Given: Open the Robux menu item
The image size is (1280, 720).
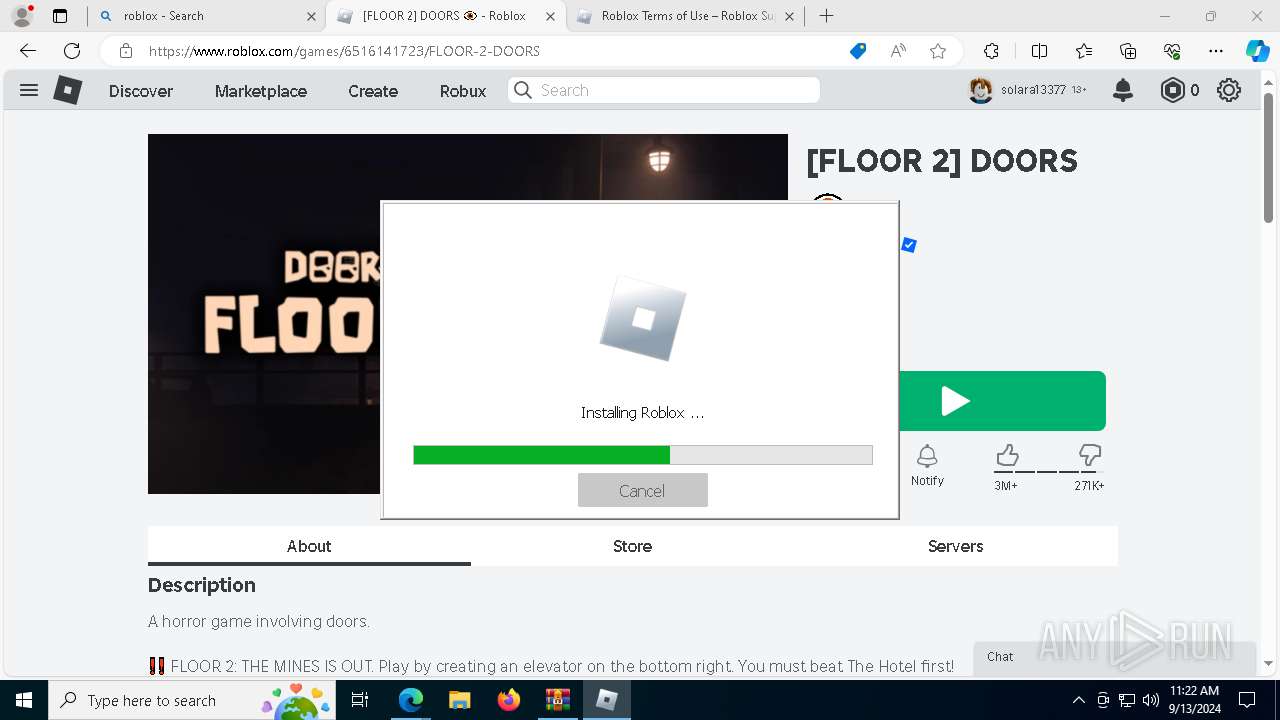Looking at the screenshot, I should point(463,90).
